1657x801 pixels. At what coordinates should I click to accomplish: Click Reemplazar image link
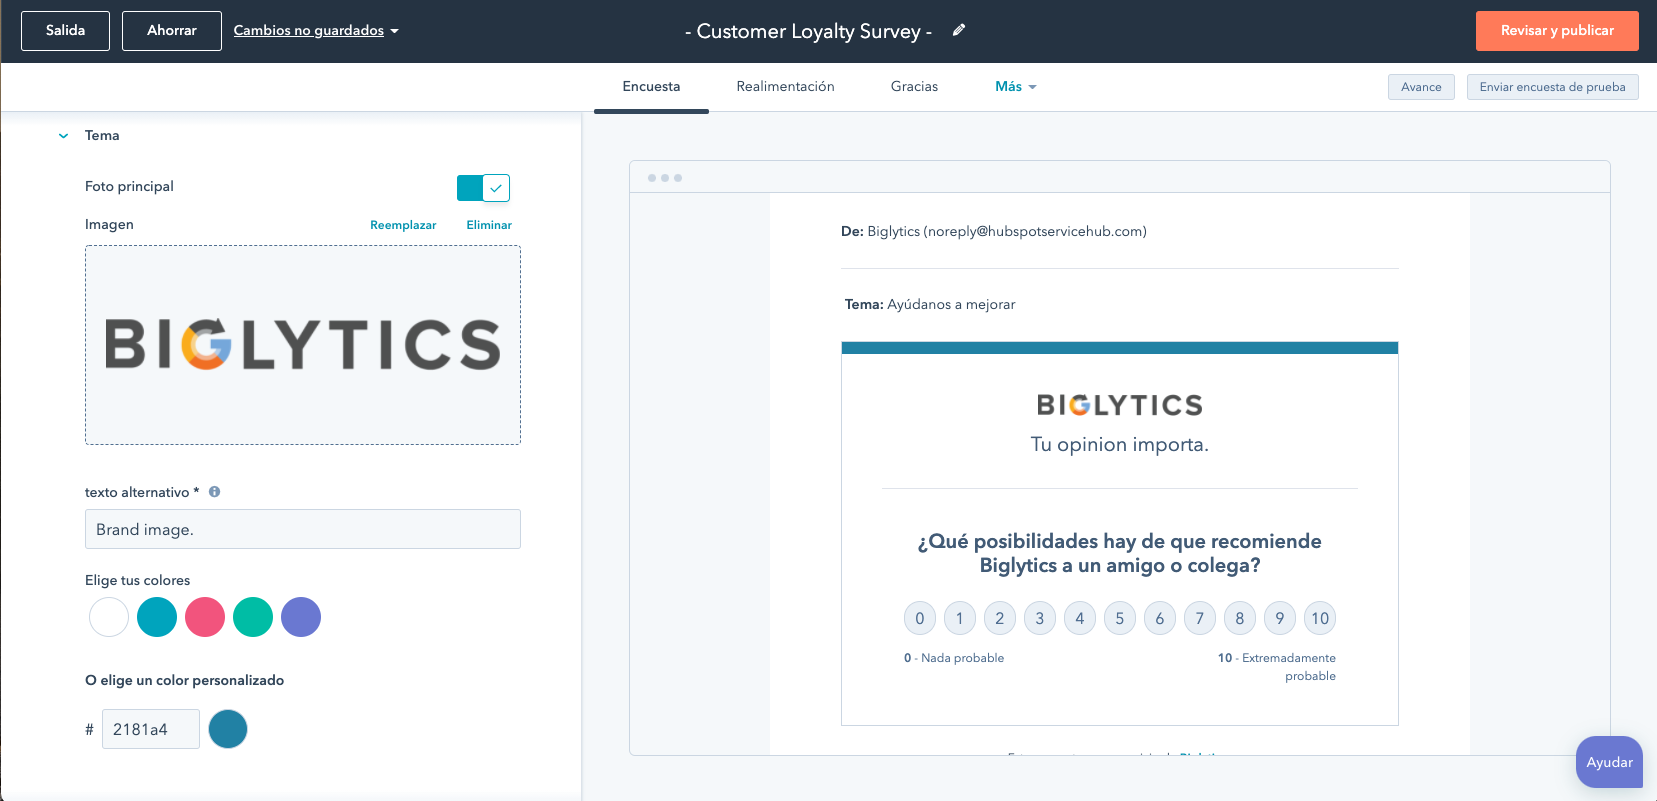(x=403, y=225)
